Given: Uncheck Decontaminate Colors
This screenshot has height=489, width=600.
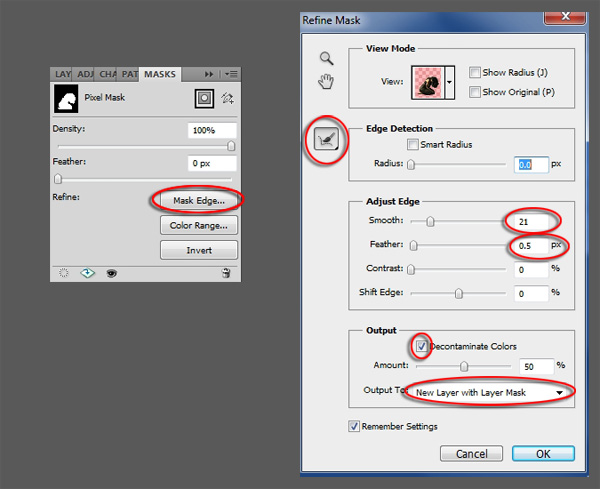Looking at the screenshot, I should (x=420, y=346).
